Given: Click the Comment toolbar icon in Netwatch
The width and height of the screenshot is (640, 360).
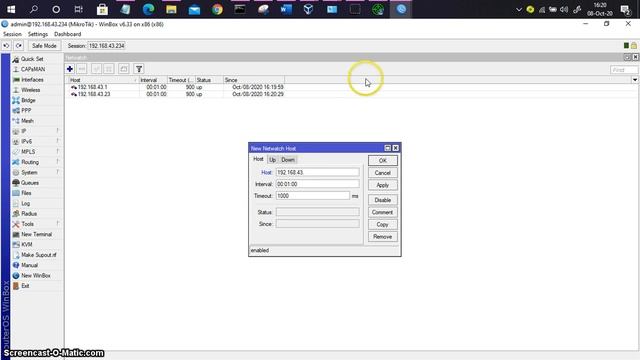Looking at the screenshot, I should 124,69.
